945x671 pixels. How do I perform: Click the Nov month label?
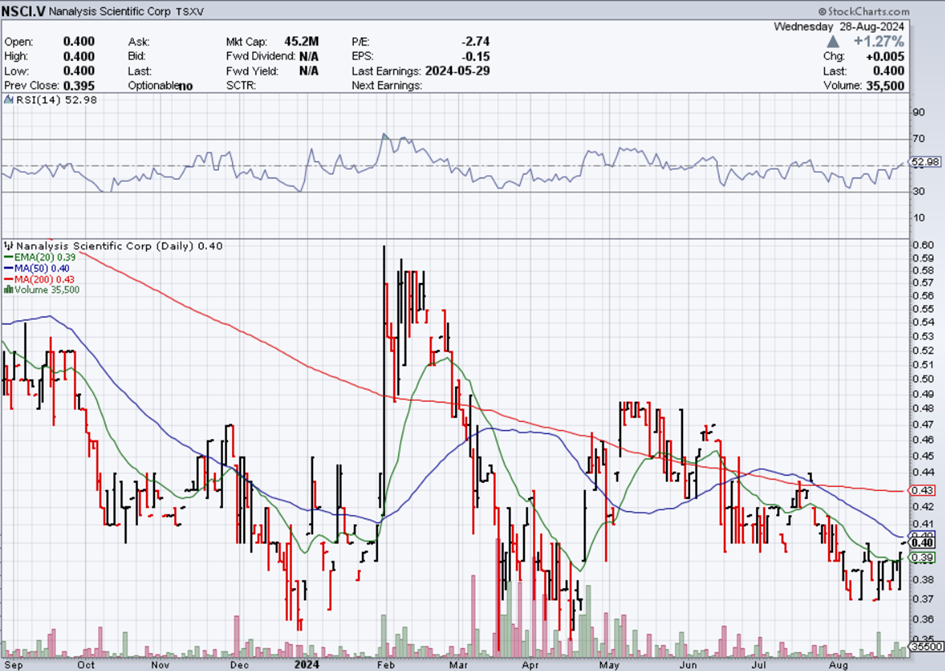coord(160,665)
